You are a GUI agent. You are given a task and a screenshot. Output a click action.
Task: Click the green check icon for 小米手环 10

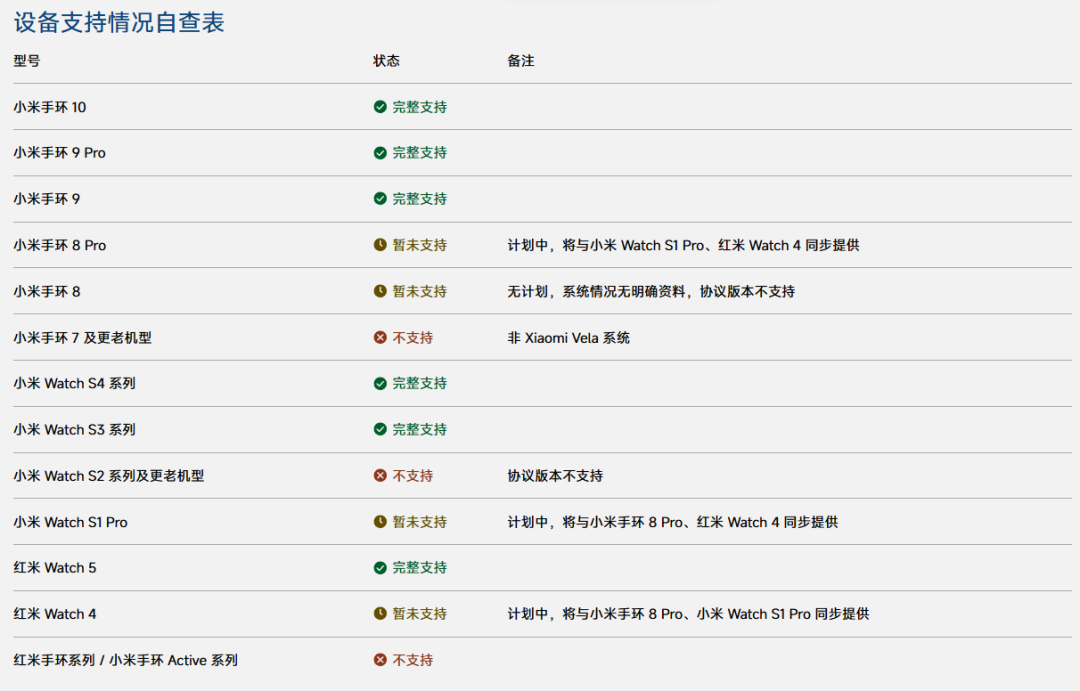pyautogui.click(x=380, y=107)
